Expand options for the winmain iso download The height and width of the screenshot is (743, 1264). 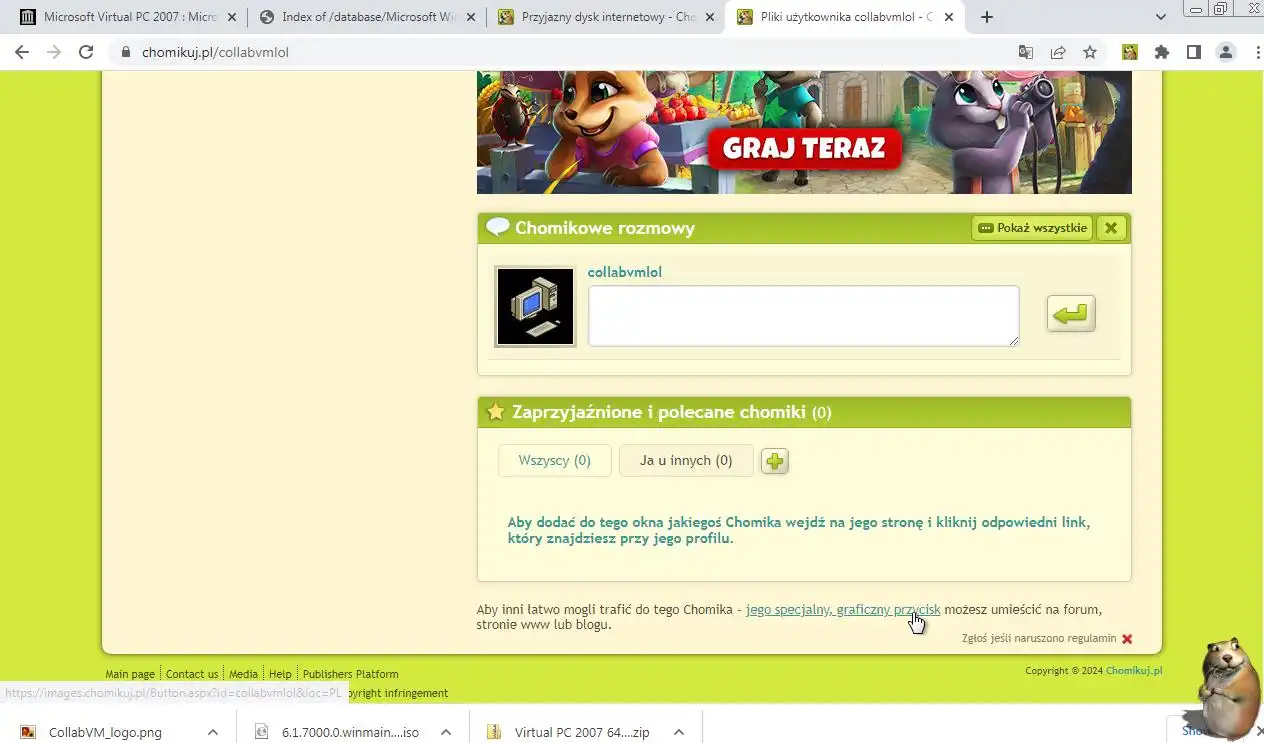[446, 732]
